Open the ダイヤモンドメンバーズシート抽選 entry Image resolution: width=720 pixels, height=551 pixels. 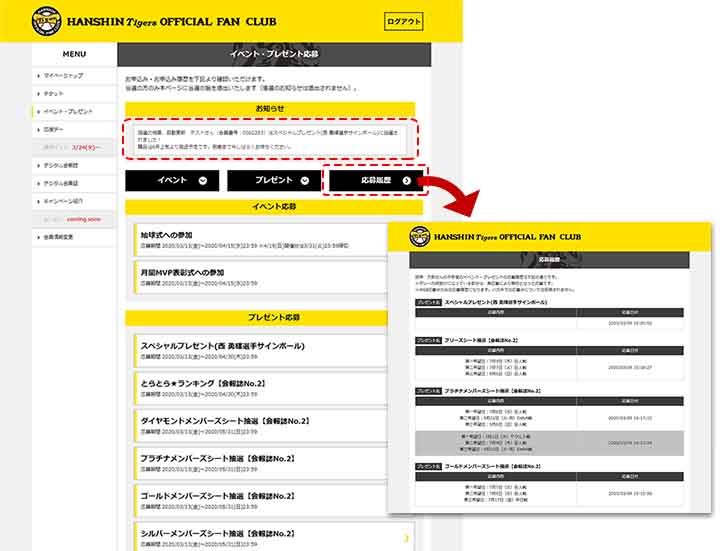261,426
